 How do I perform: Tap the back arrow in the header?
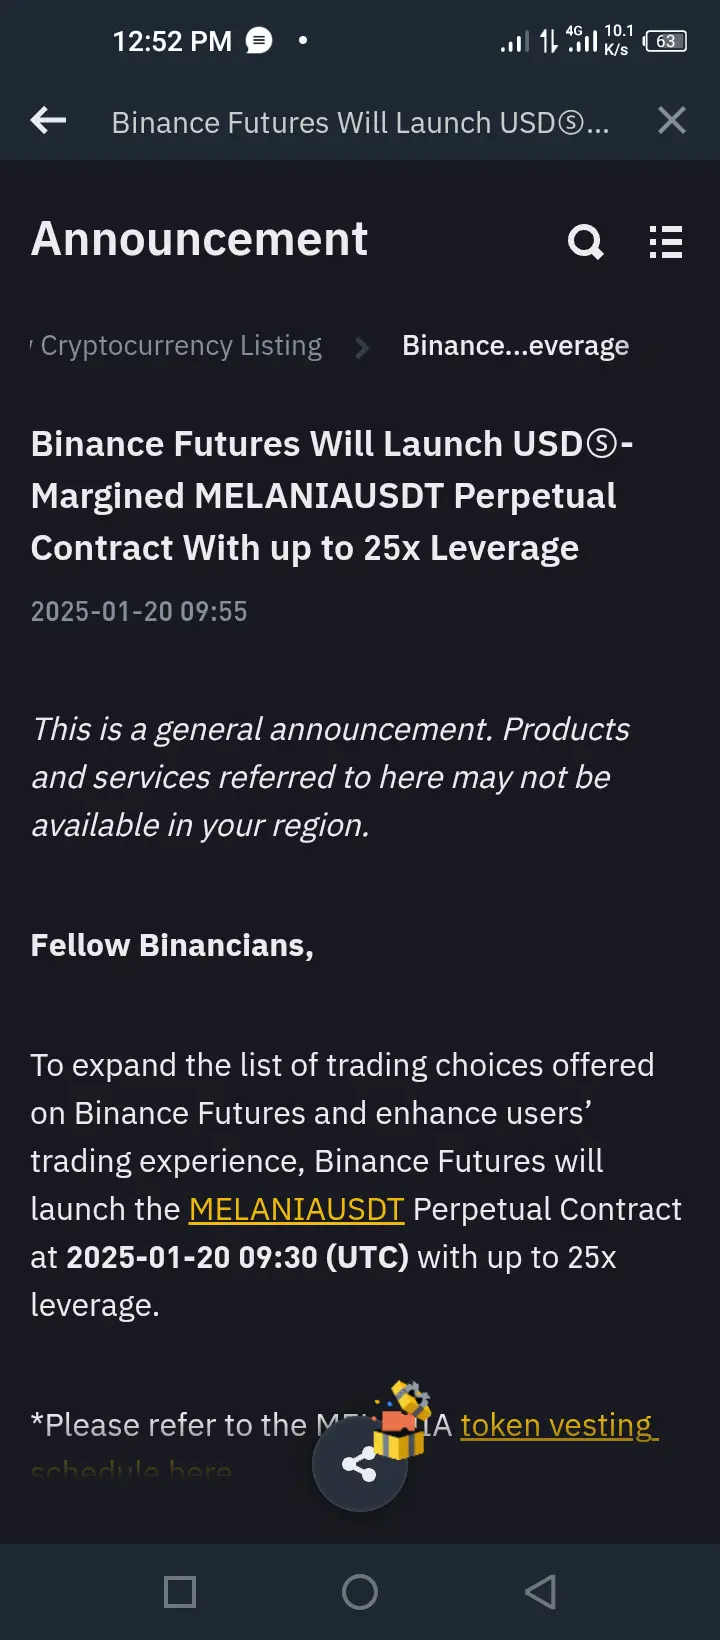pyautogui.click(x=48, y=122)
